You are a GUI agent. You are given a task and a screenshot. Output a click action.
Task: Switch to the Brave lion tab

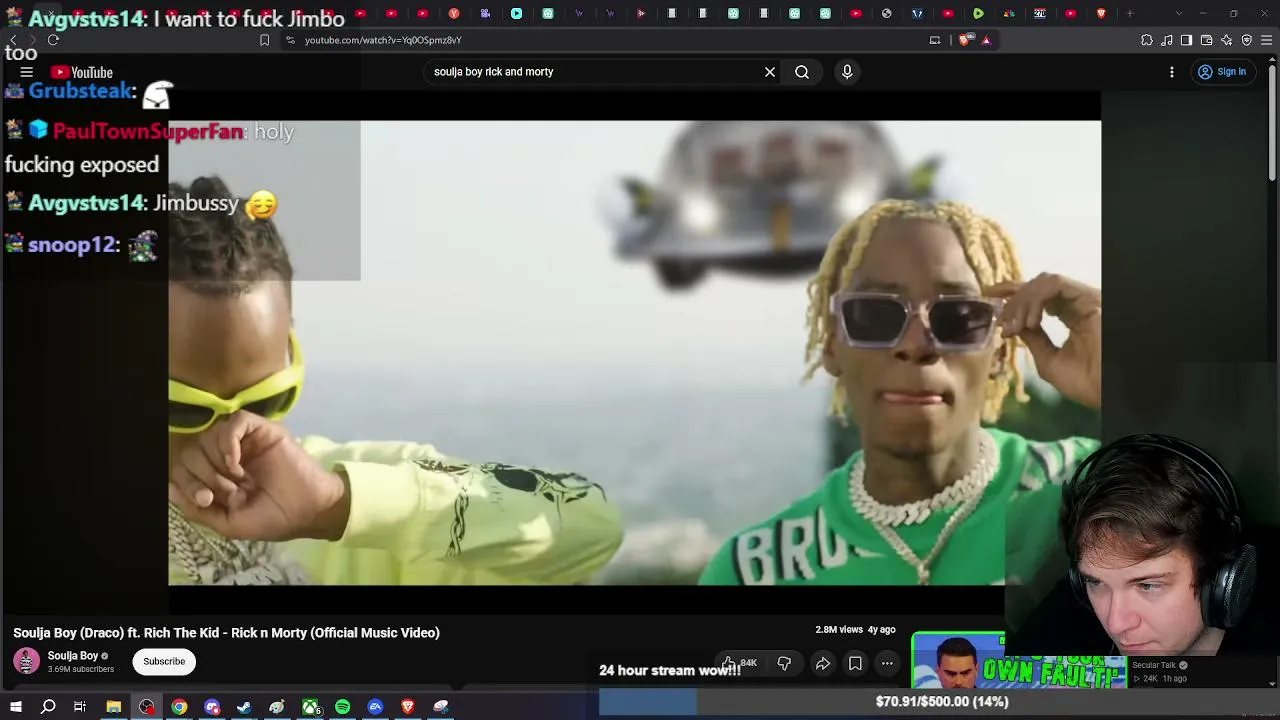1101,14
